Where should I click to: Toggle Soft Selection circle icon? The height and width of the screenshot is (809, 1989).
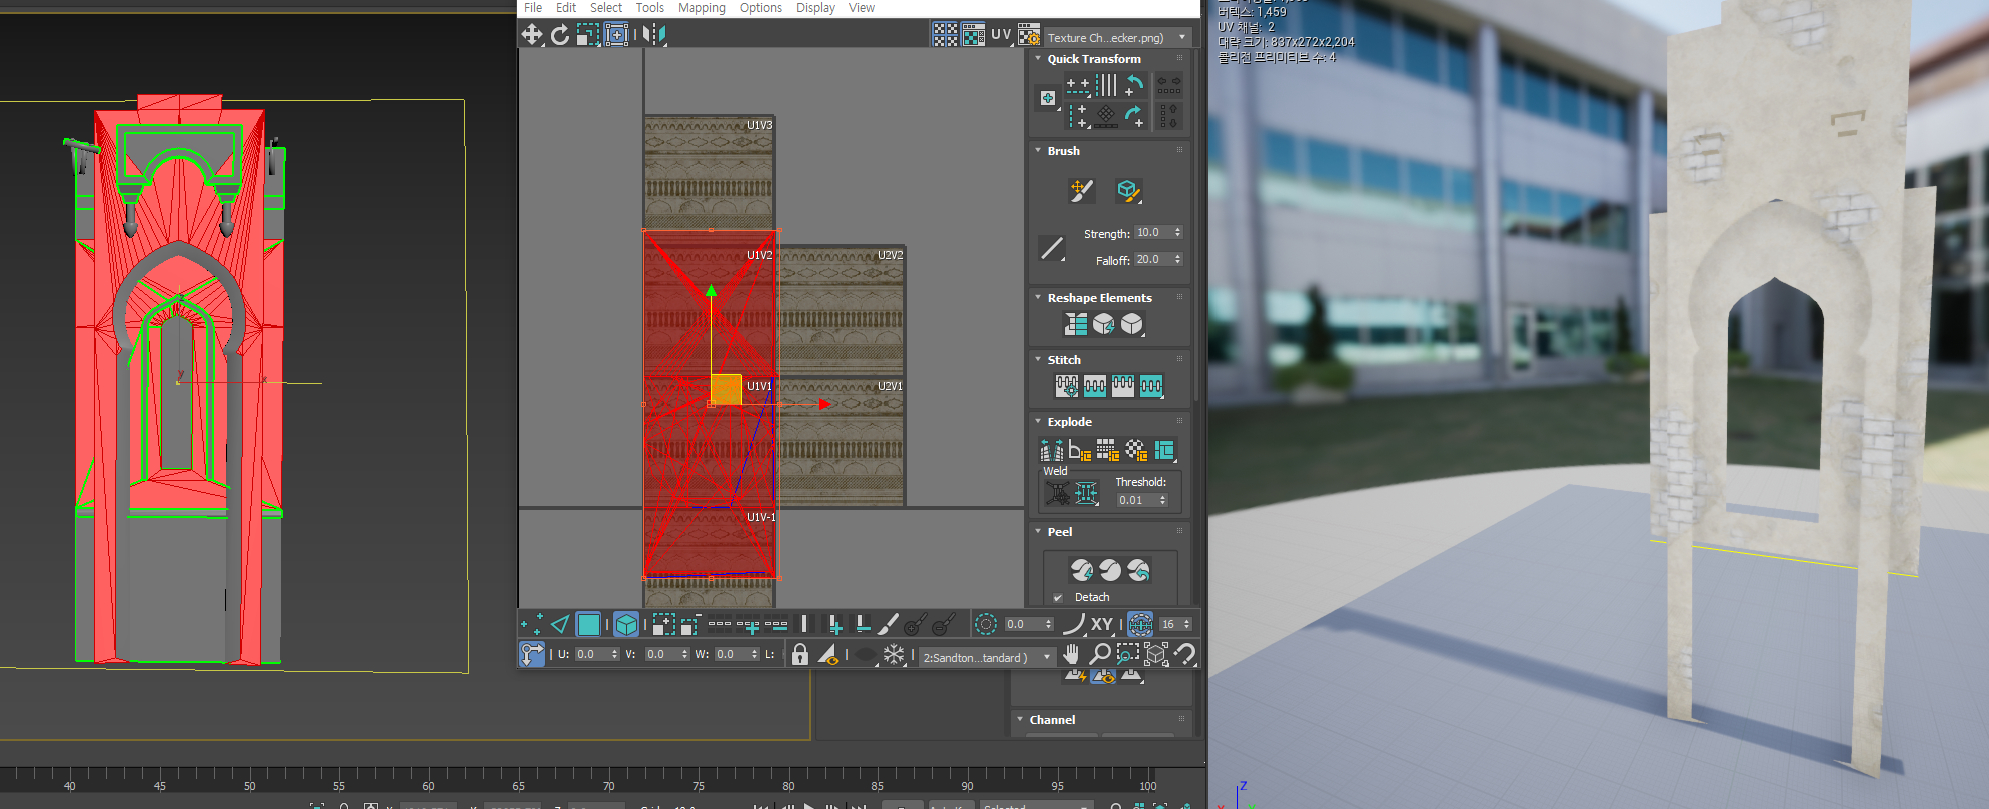coord(985,625)
